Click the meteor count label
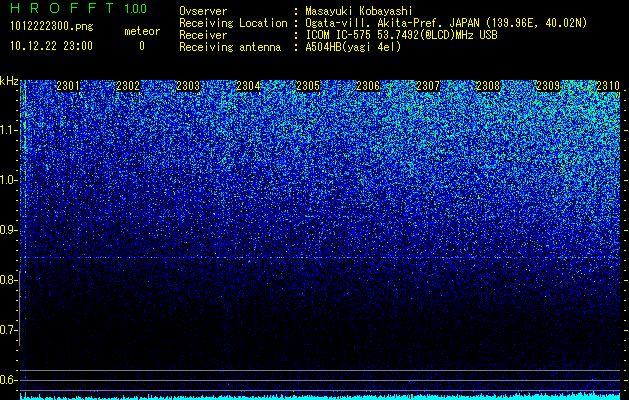This screenshot has height=400, width=629. pyautogui.click(x=142, y=31)
